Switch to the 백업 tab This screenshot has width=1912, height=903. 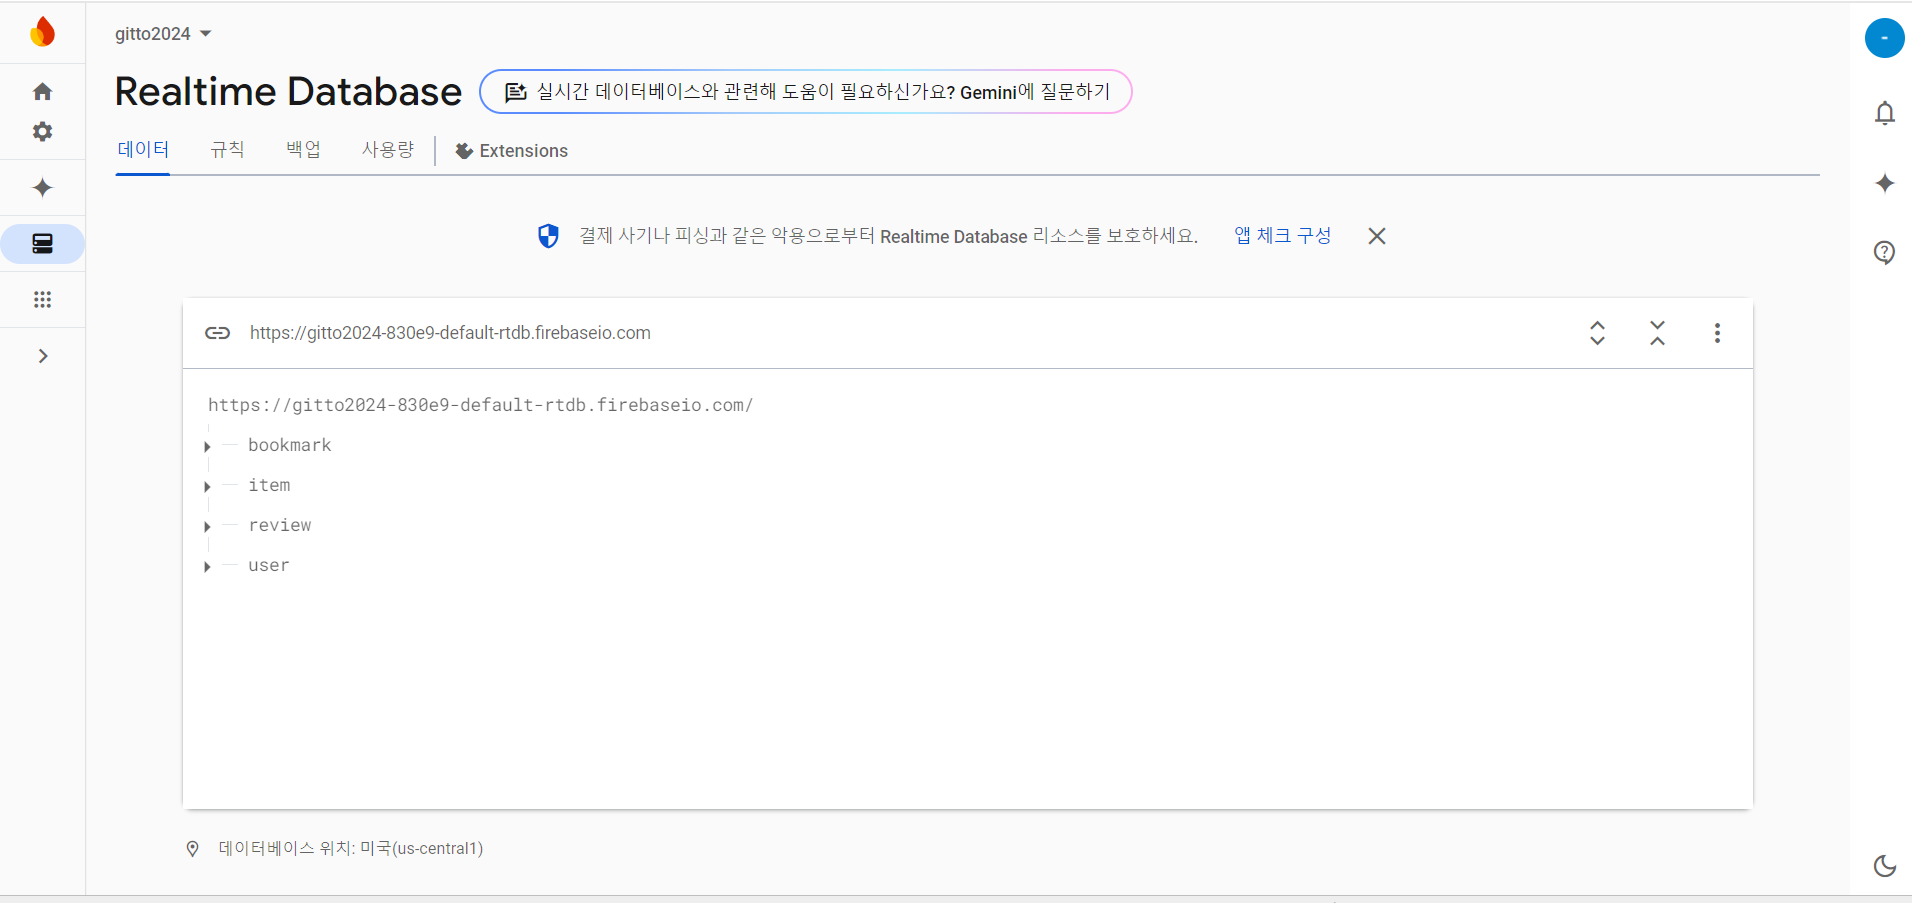pyautogui.click(x=303, y=150)
